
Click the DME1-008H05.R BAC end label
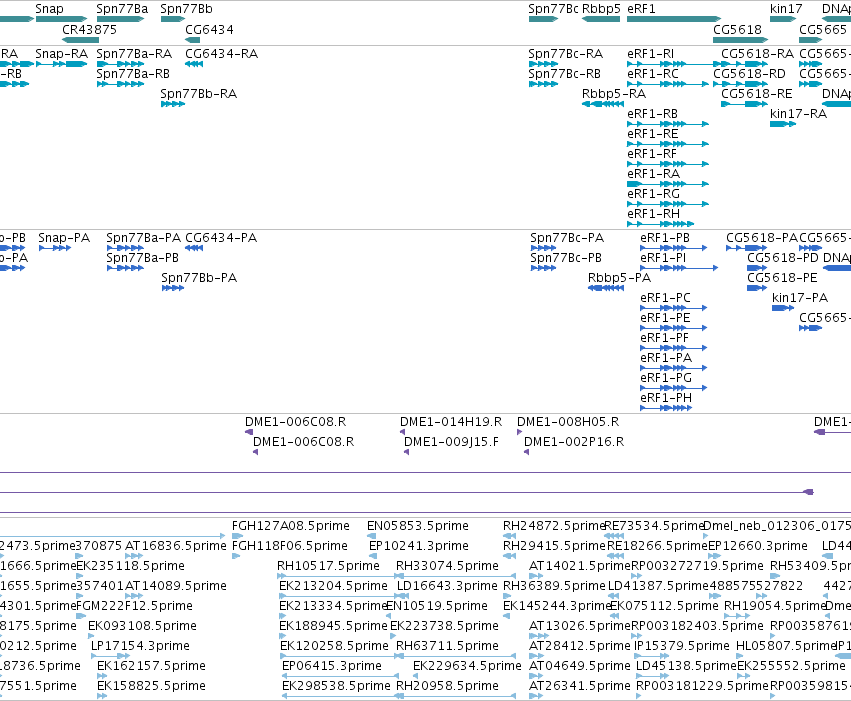[x=568, y=422]
